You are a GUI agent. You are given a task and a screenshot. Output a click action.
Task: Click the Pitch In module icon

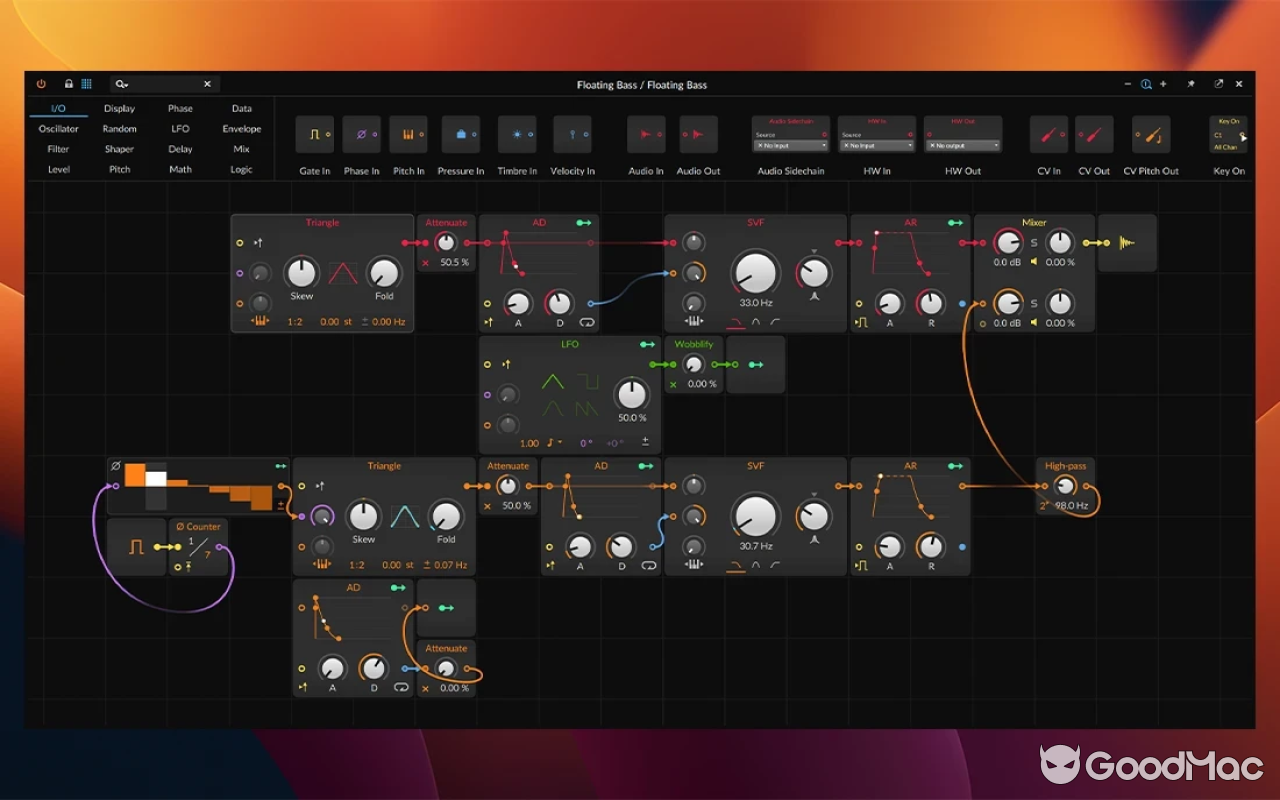pyautogui.click(x=408, y=133)
